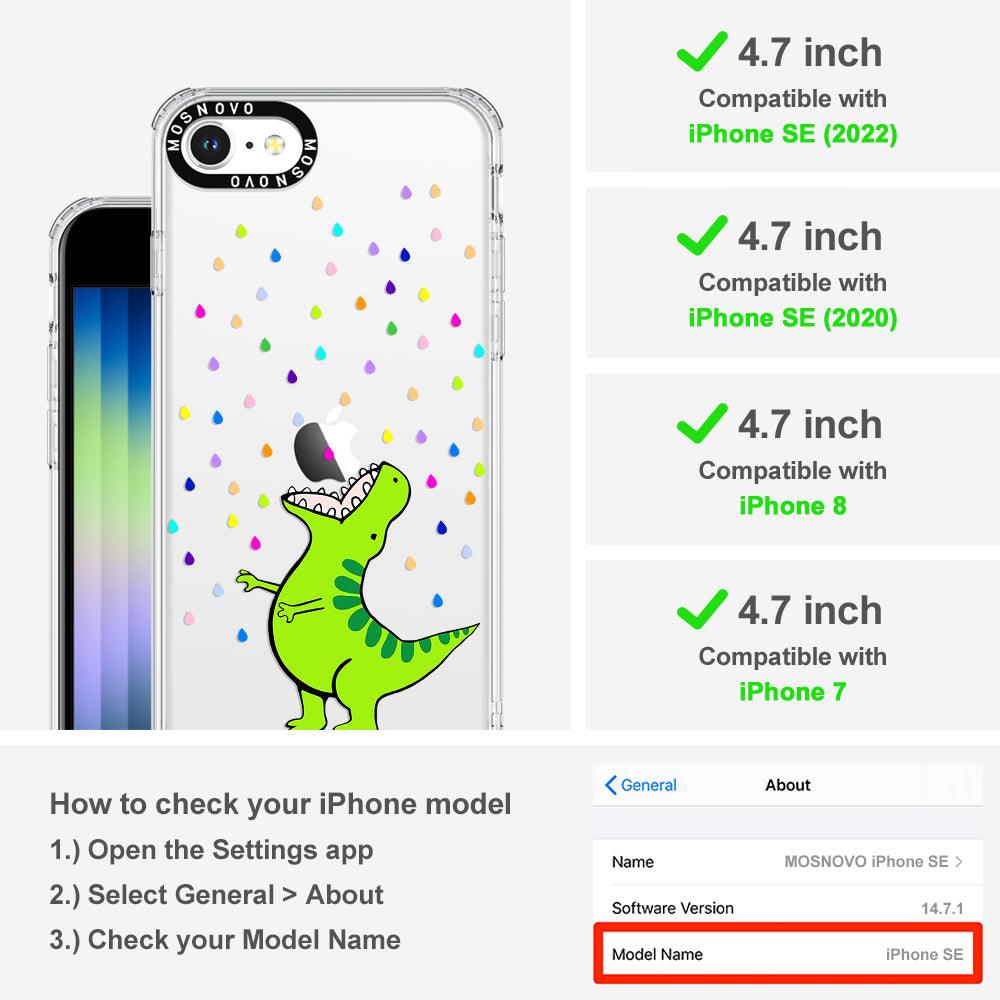Image resolution: width=1000 pixels, height=1000 pixels.
Task: Click the green checkmark beside iPhone 7
Action: [702, 609]
